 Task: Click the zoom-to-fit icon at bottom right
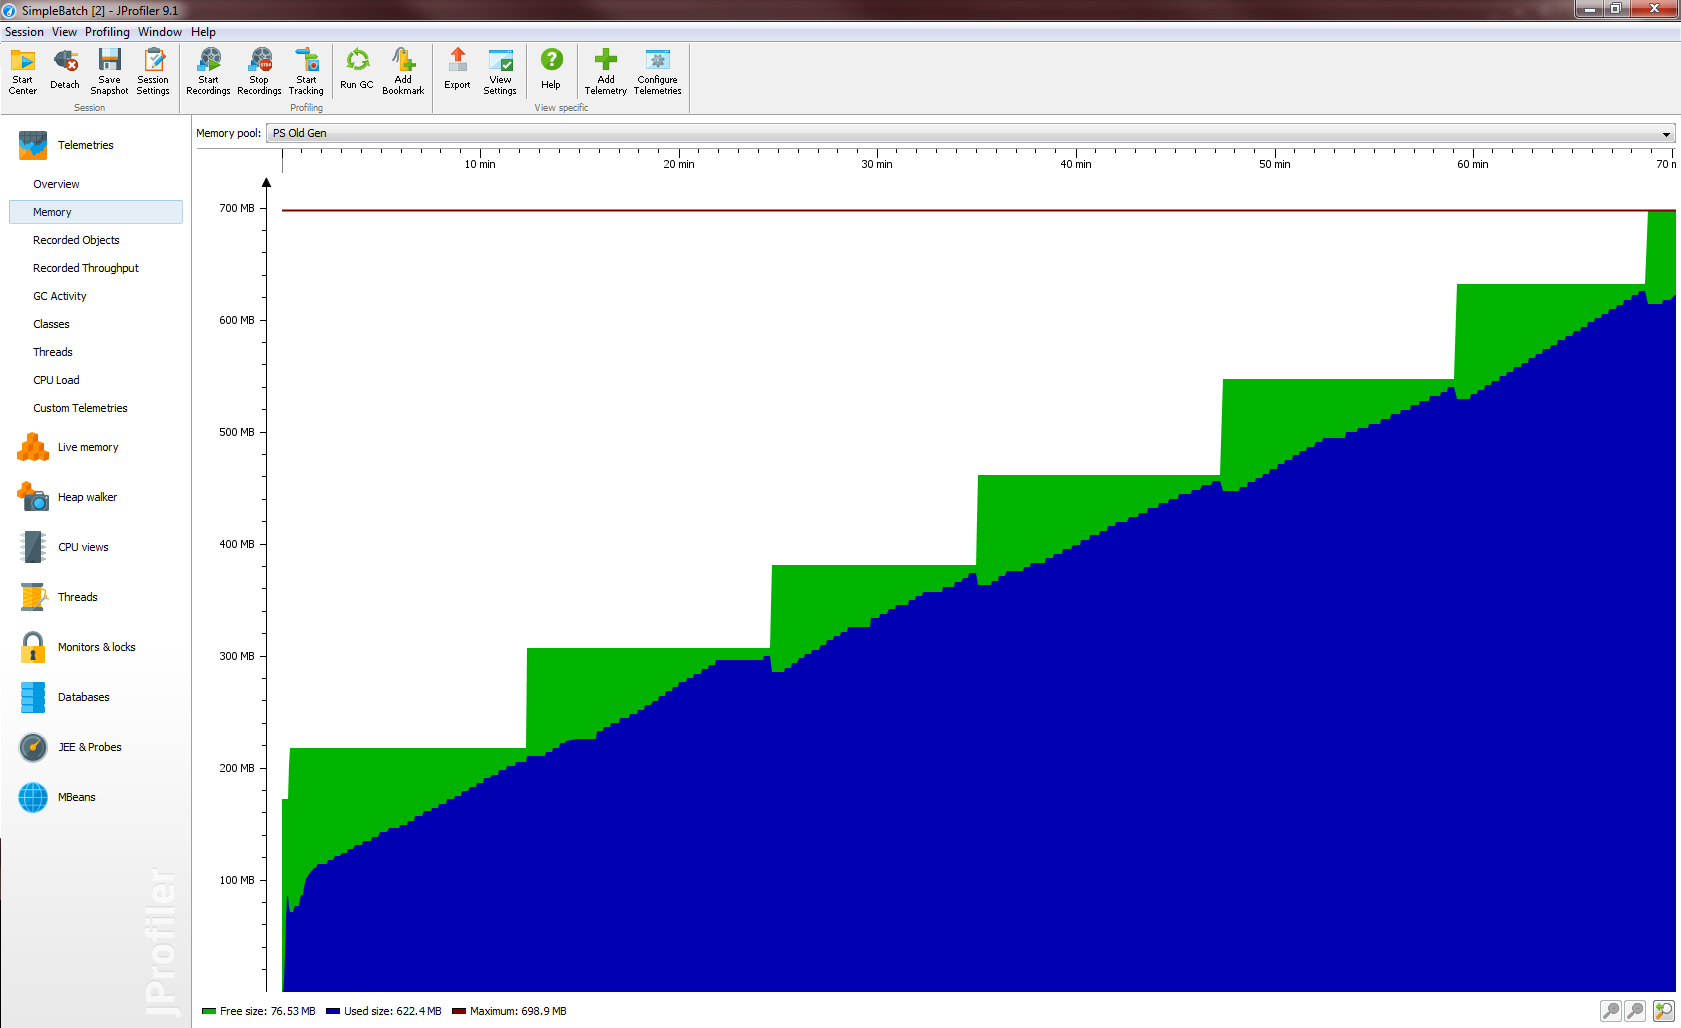(1663, 1011)
